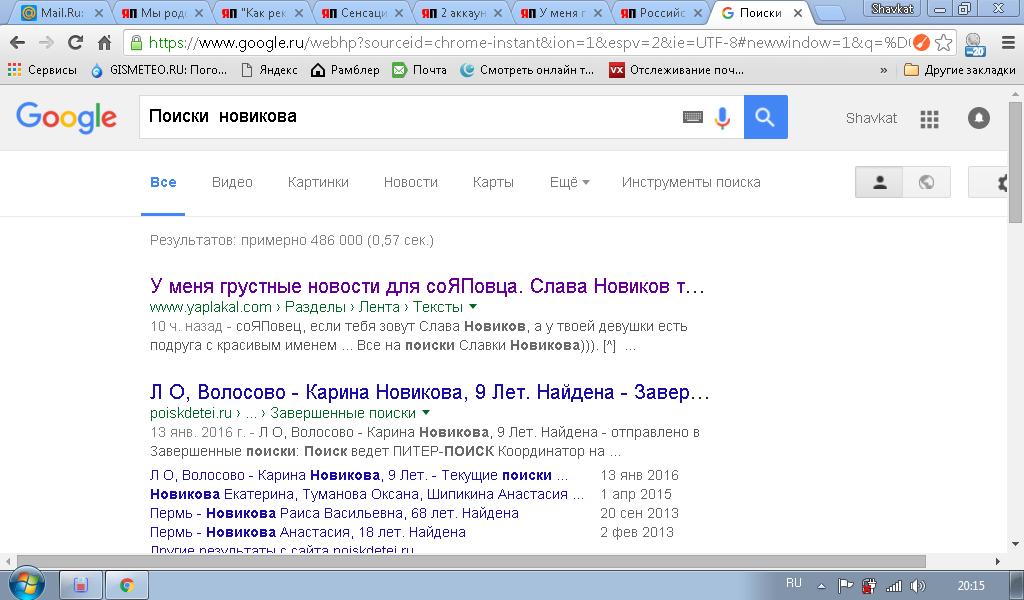Start voice search with microphone
This screenshot has height=600, width=1024.
(722, 118)
